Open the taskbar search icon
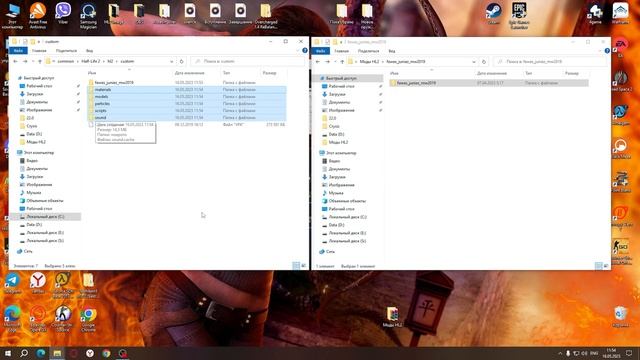The height and width of the screenshot is (360, 640). click(x=24, y=353)
